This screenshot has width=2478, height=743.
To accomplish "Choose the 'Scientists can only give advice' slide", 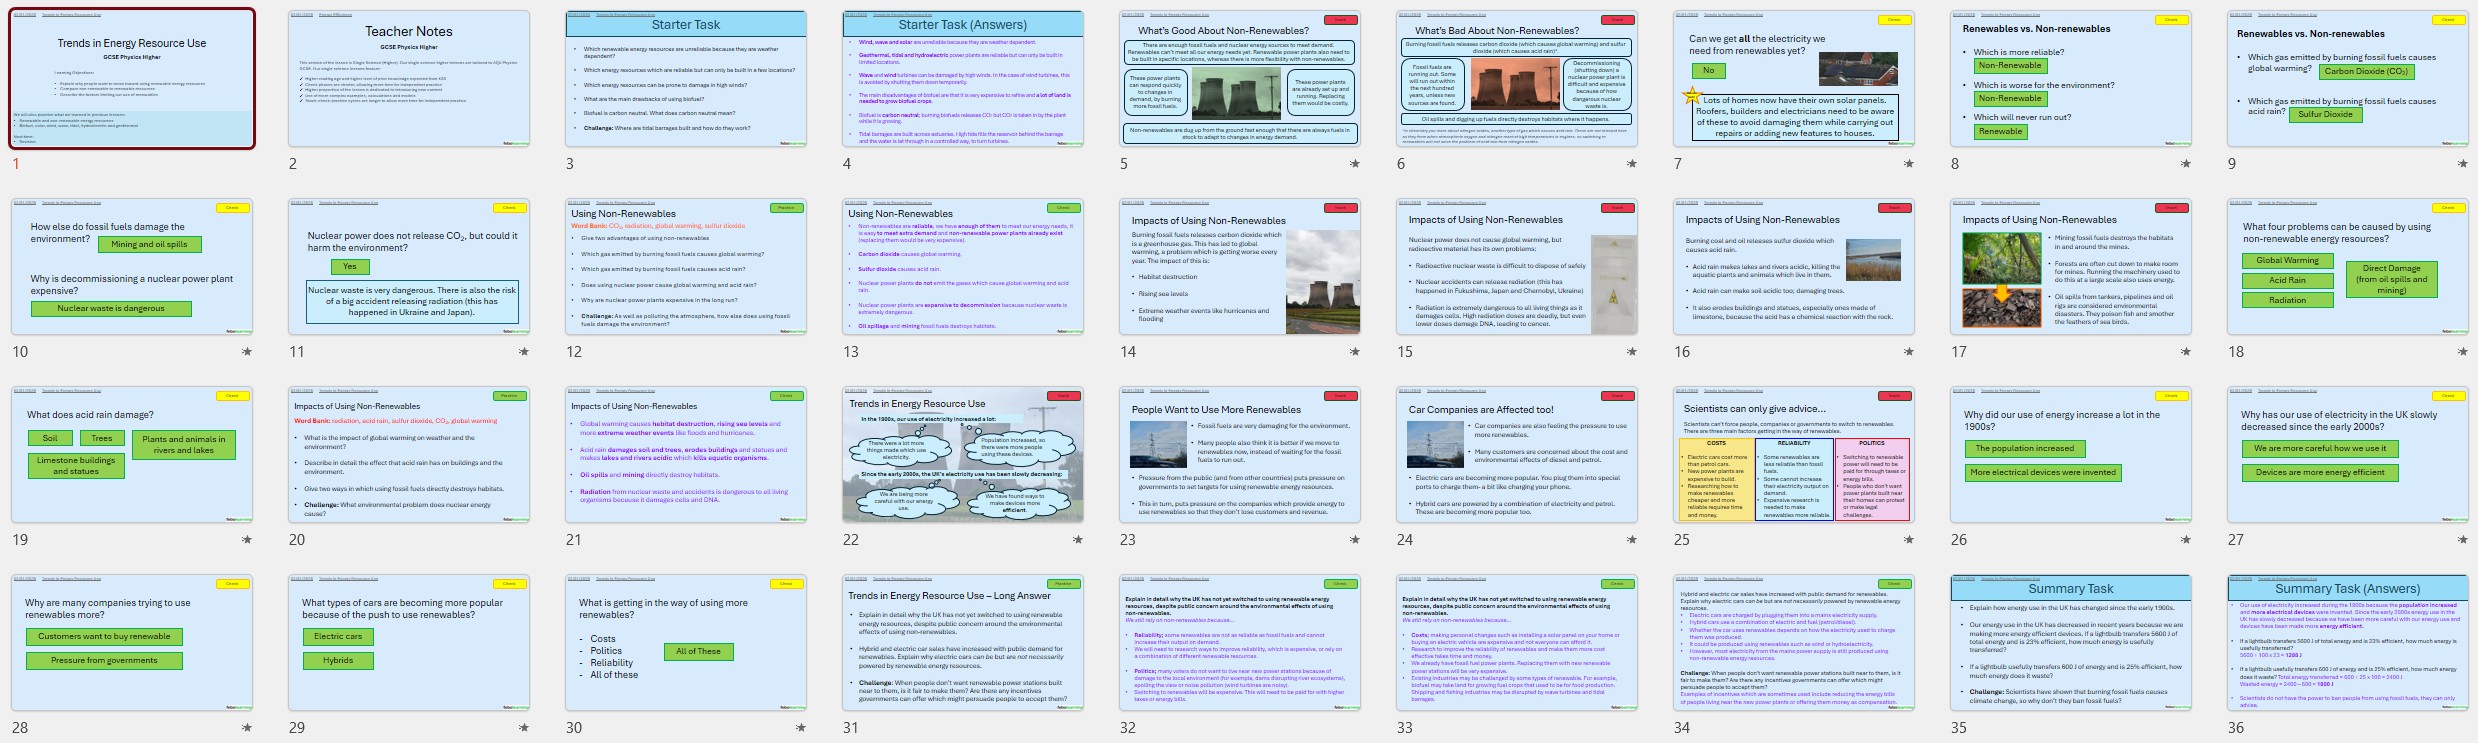I will [1794, 455].
